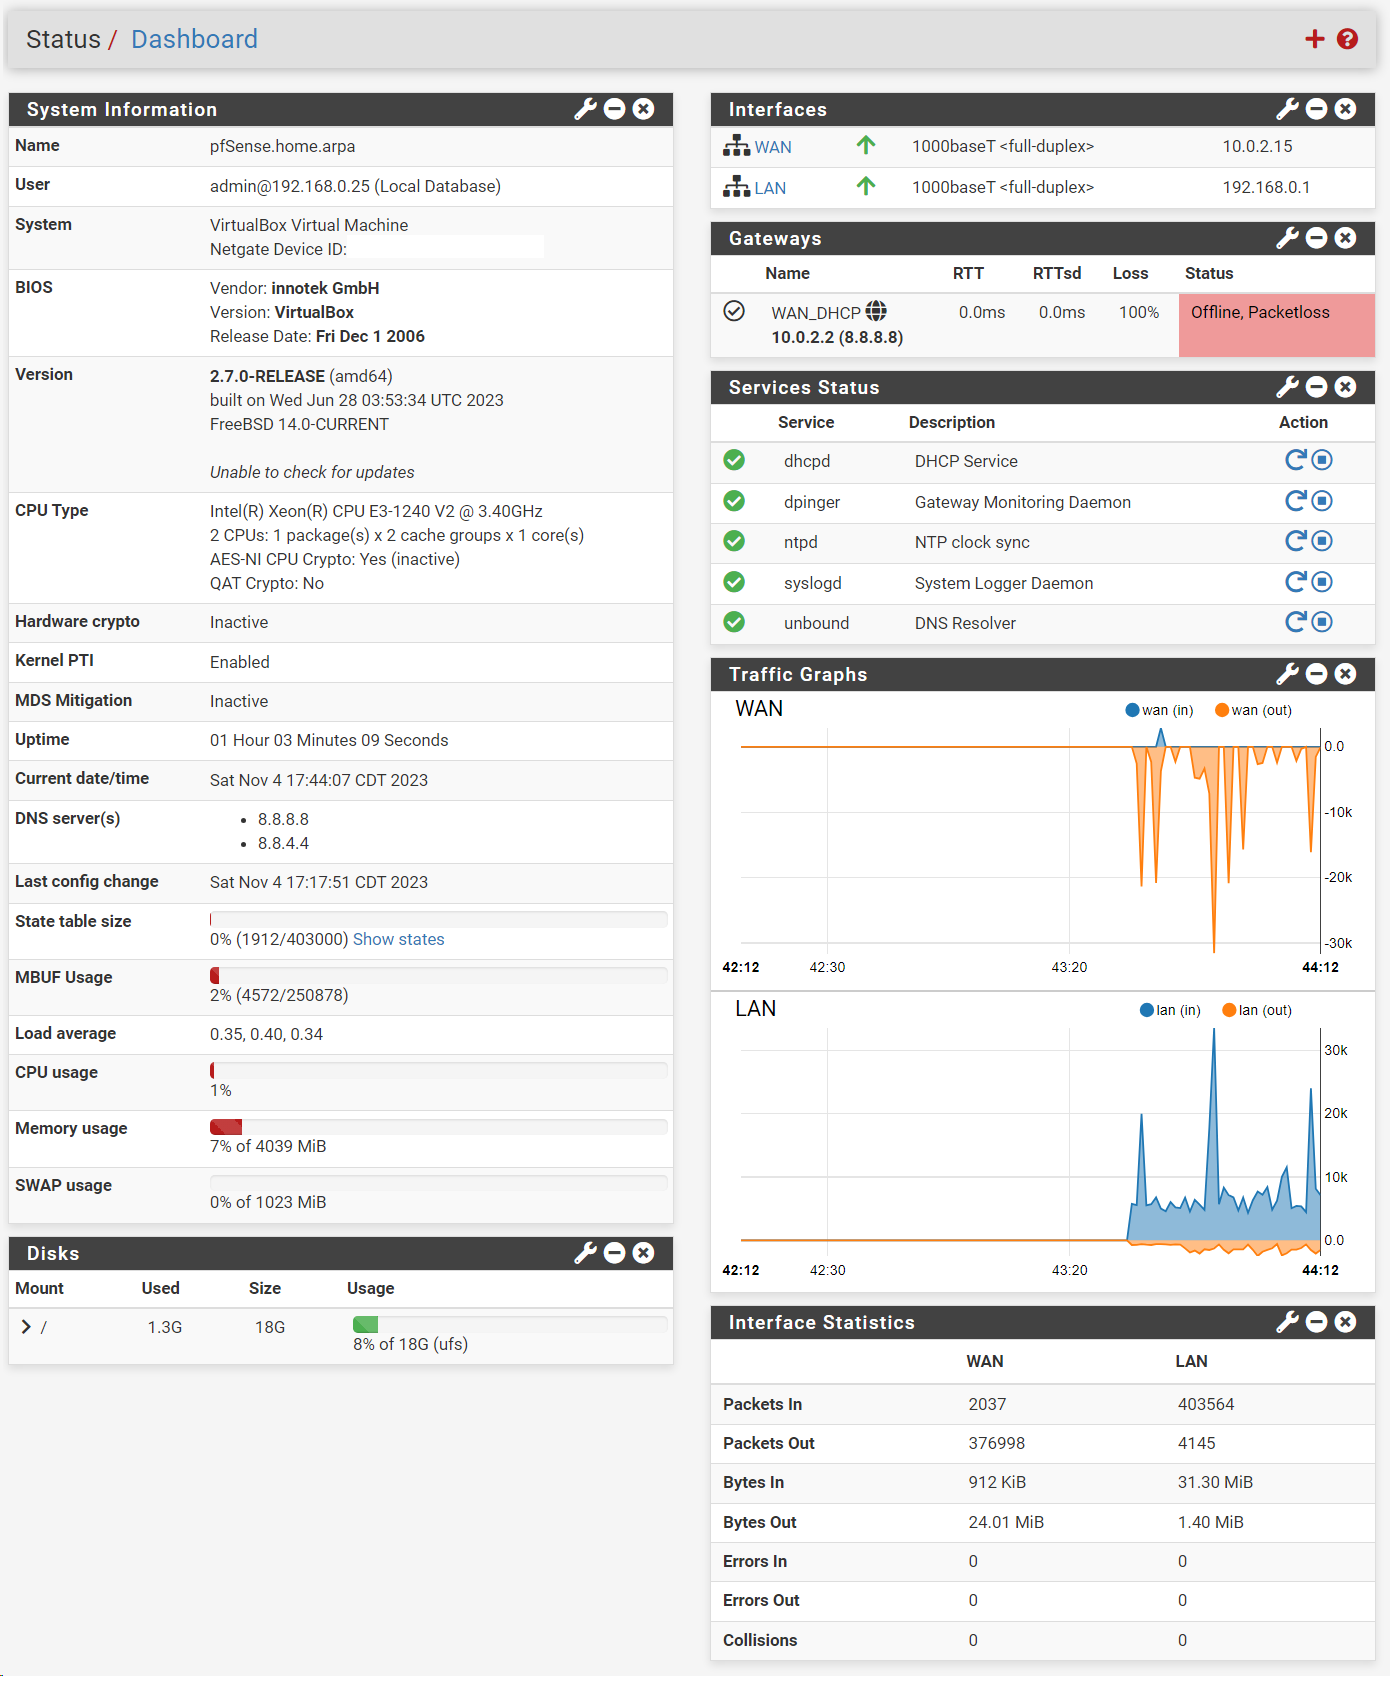Image resolution: width=1390 pixels, height=1692 pixels.
Task: Close the Gateways widget
Action: click(x=1346, y=238)
